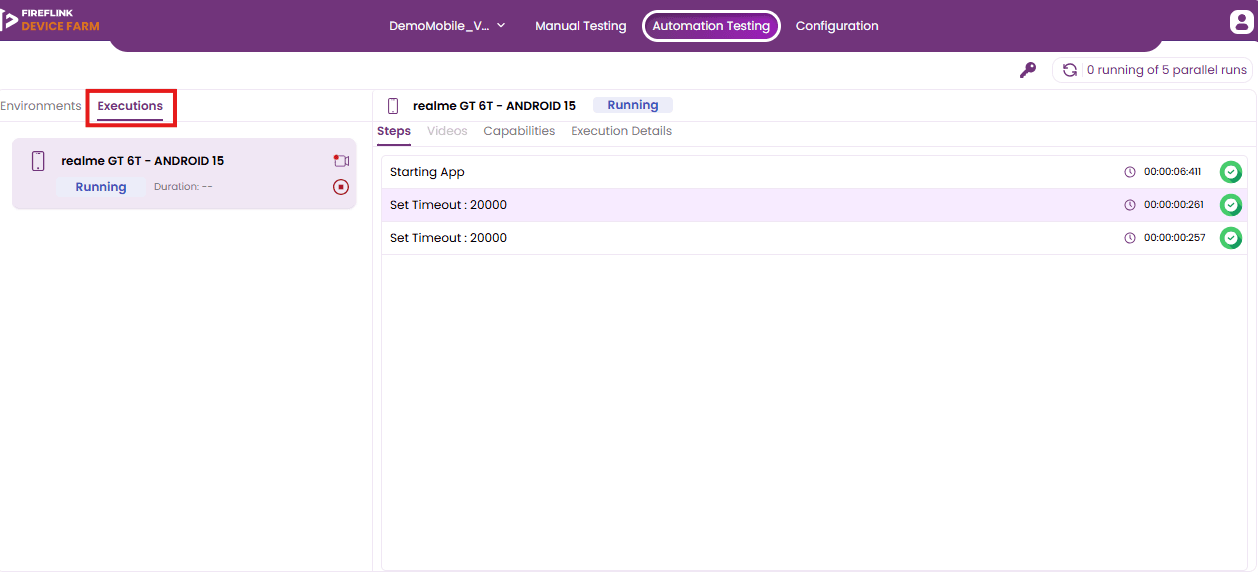
Task: Click the green status of the first Set Timeout step
Action: click(1231, 205)
